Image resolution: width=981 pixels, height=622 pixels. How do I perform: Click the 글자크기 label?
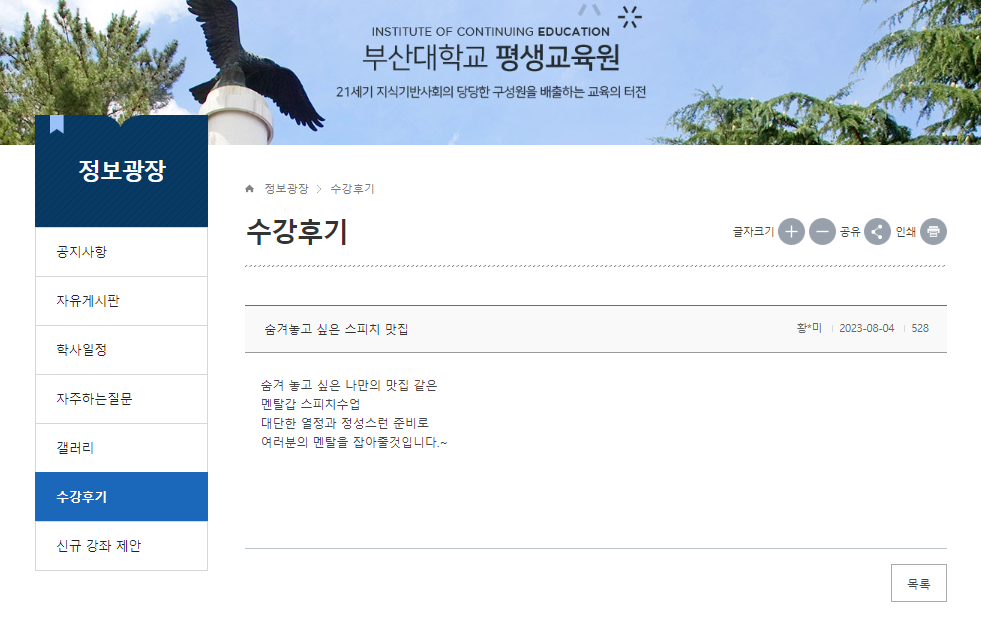(x=753, y=232)
